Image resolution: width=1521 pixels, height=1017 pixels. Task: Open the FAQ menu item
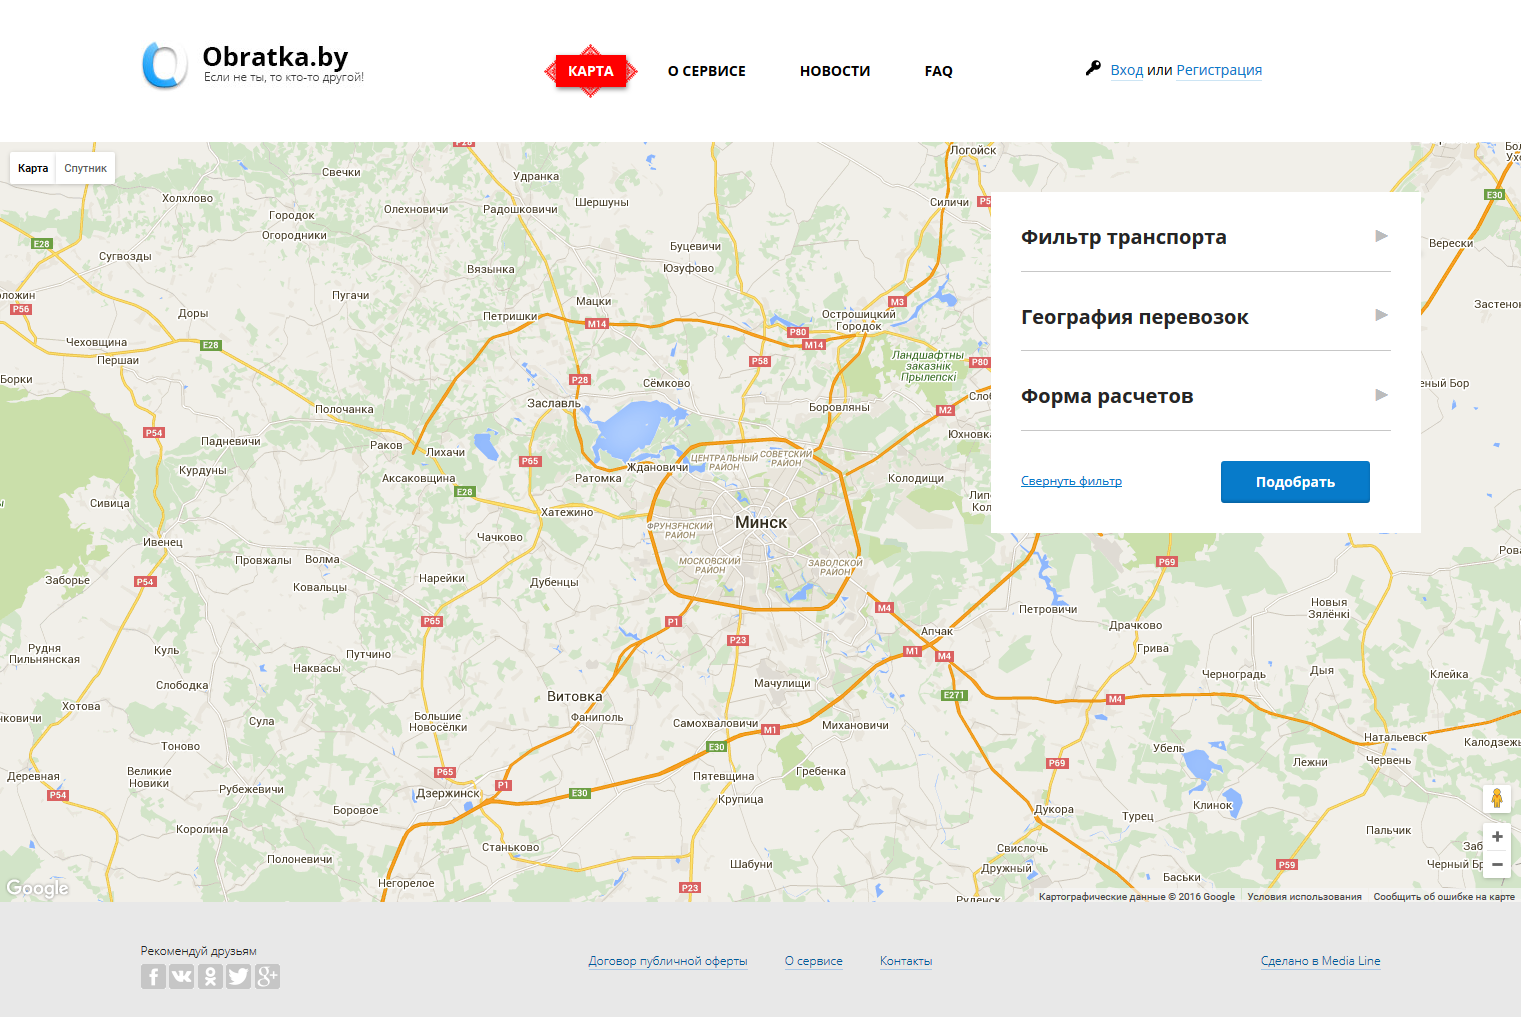[938, 71]
